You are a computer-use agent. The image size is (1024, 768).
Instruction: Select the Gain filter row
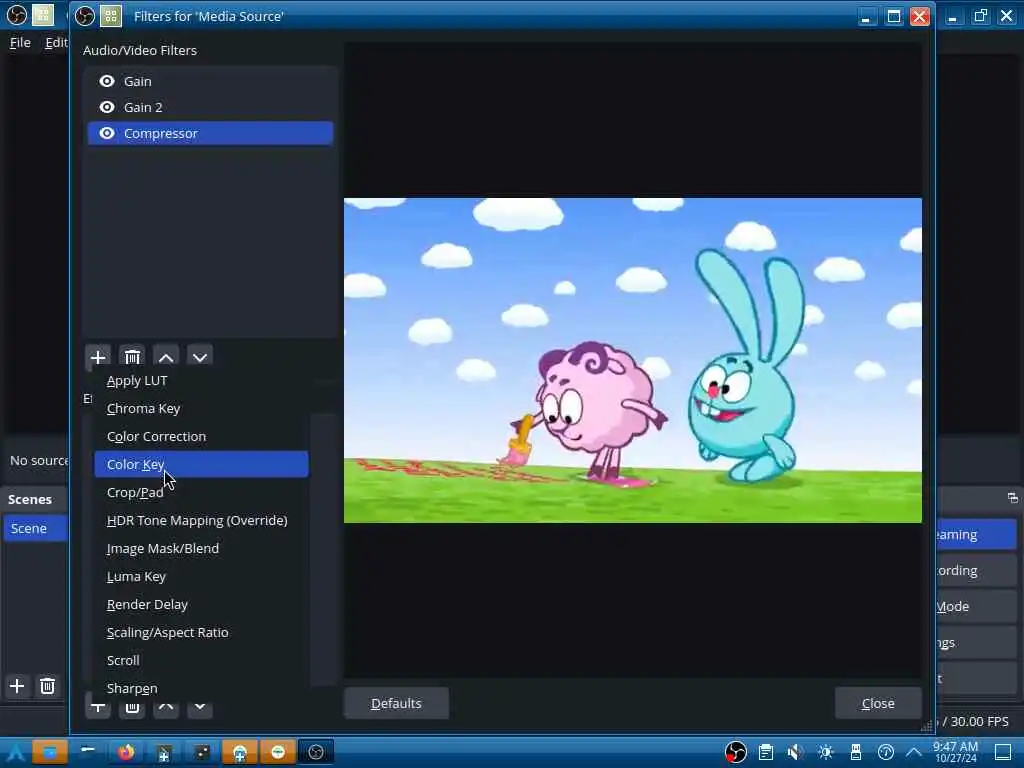click(210, 81)
